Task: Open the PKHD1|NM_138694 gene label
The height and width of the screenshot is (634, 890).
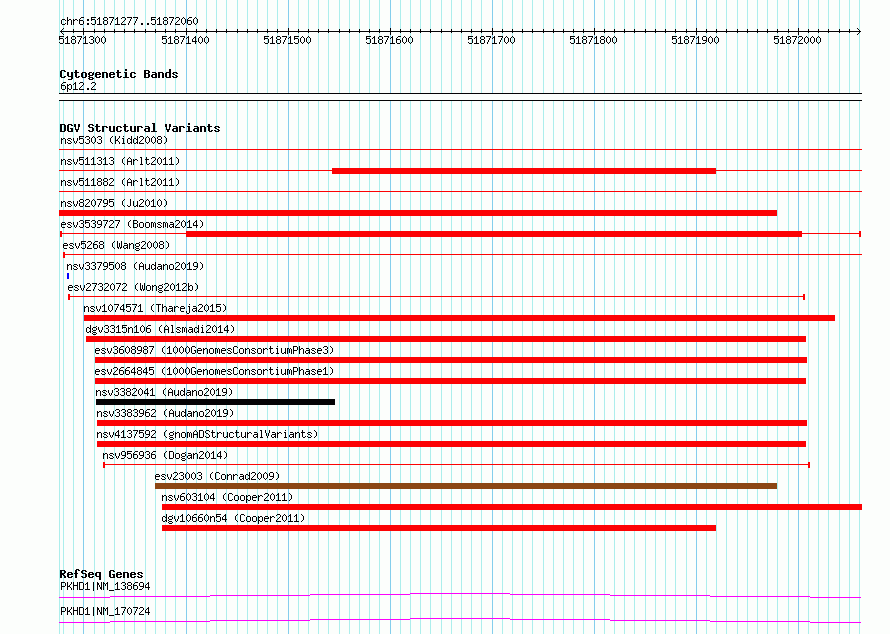Action: 105,586
